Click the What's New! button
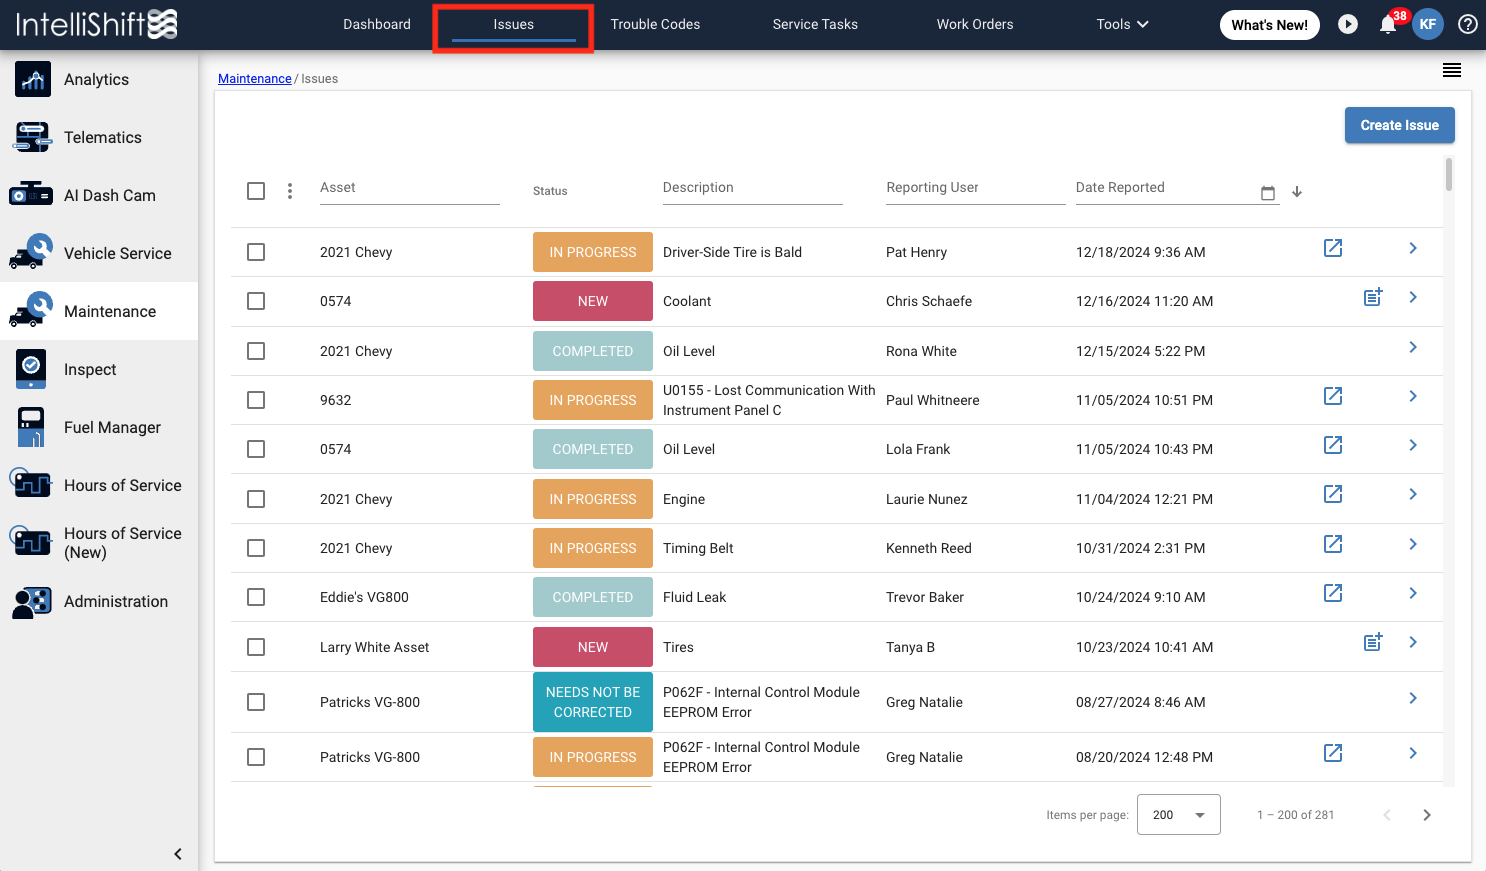Screen dimensions: 1486x871 point(1269,25)
